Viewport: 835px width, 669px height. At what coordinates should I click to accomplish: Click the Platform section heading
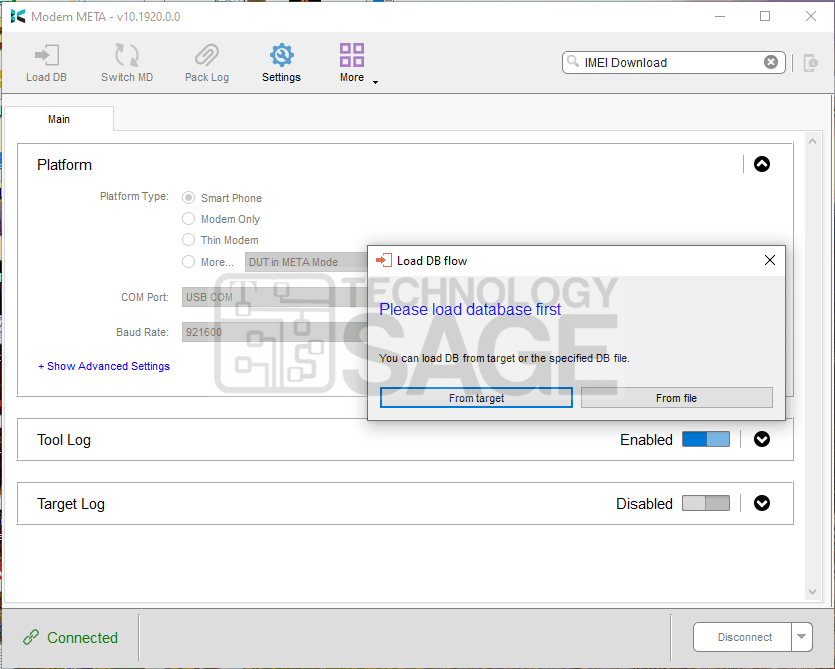point(64,165)
